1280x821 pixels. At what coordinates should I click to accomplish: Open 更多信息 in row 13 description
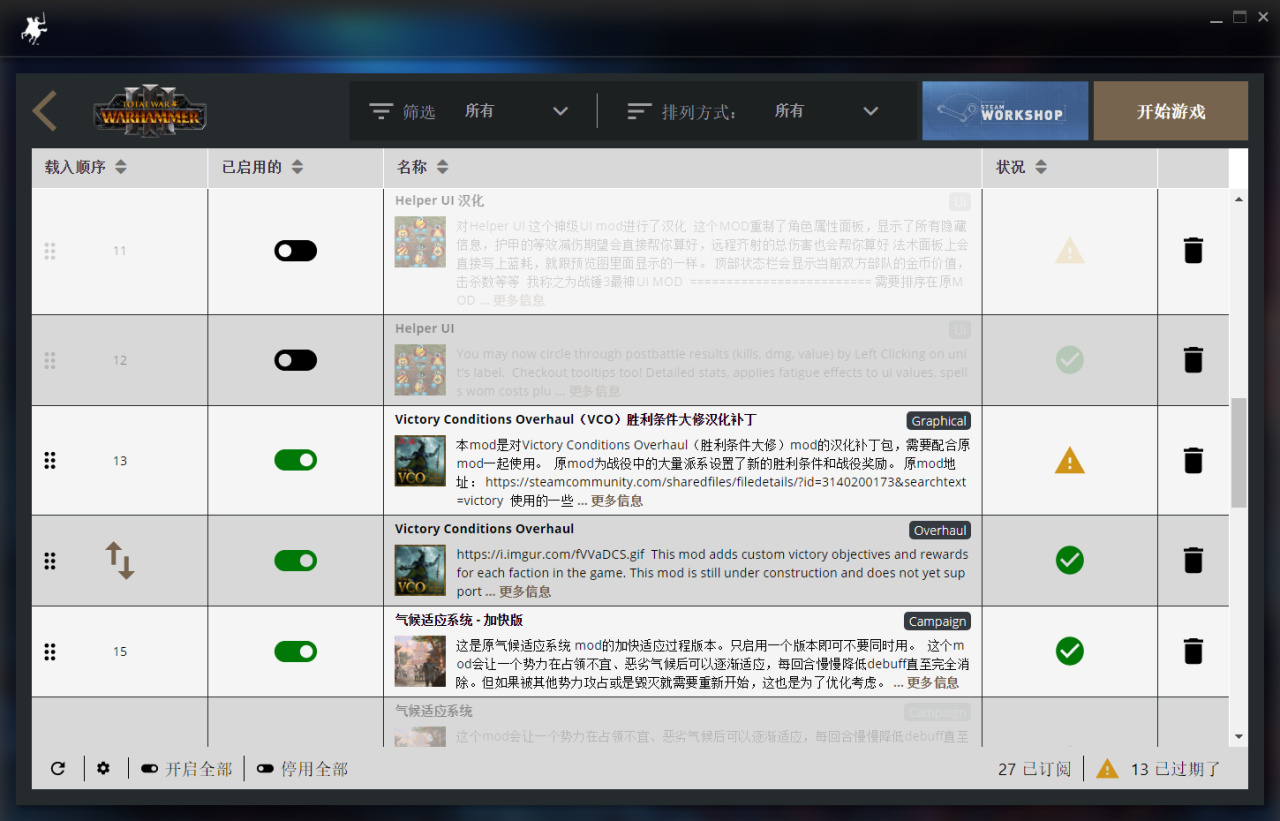[x=617, y=501]
